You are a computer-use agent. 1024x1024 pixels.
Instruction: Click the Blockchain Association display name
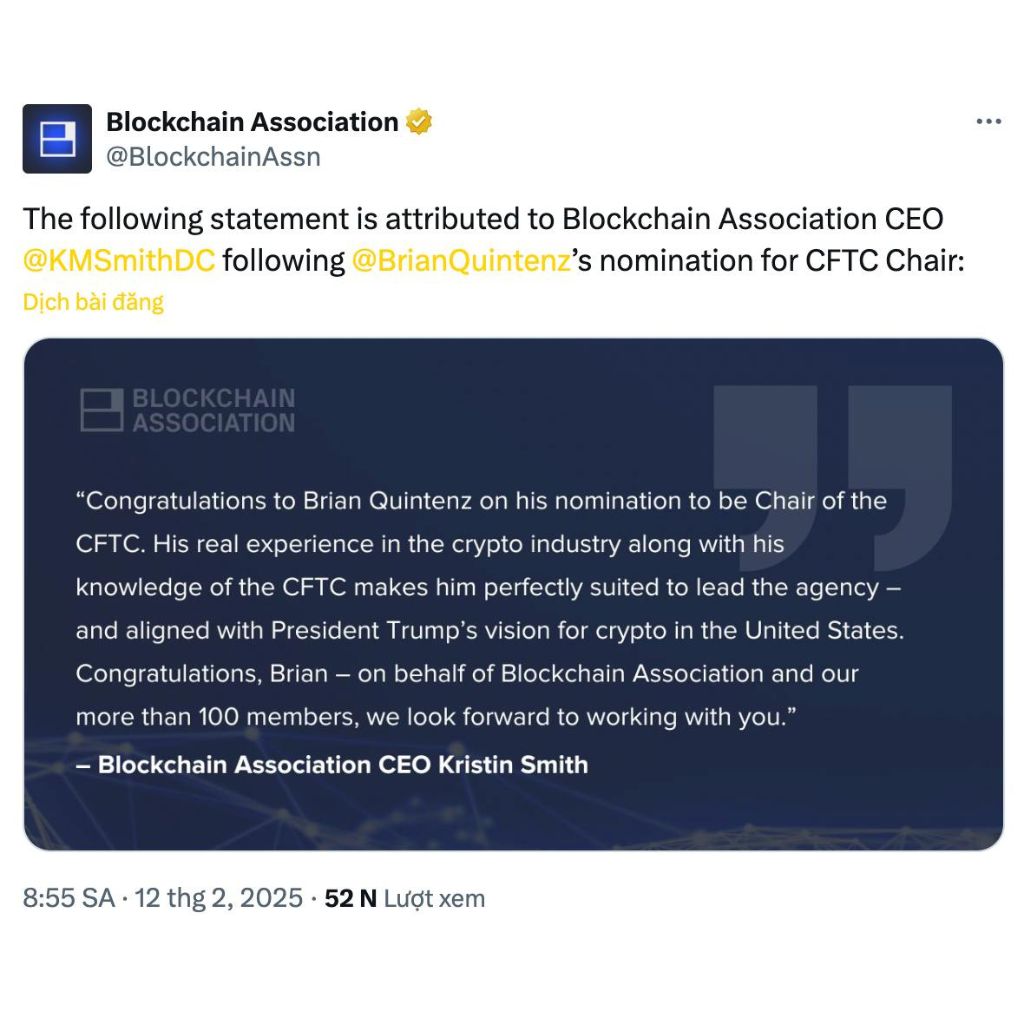click(x=252, y=122)
